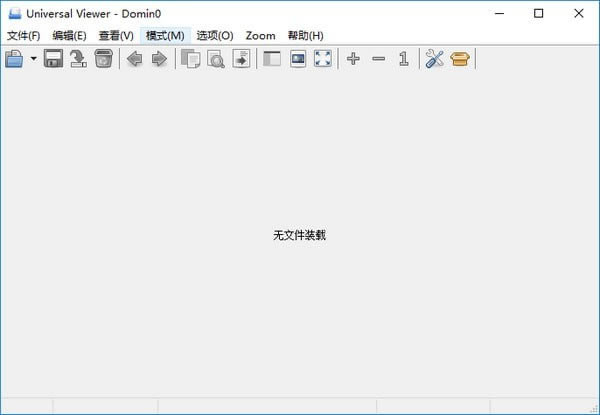Open plugins with the box icon
The height and width of the screenshot is (415, 600).
click(x=460, y=59)
